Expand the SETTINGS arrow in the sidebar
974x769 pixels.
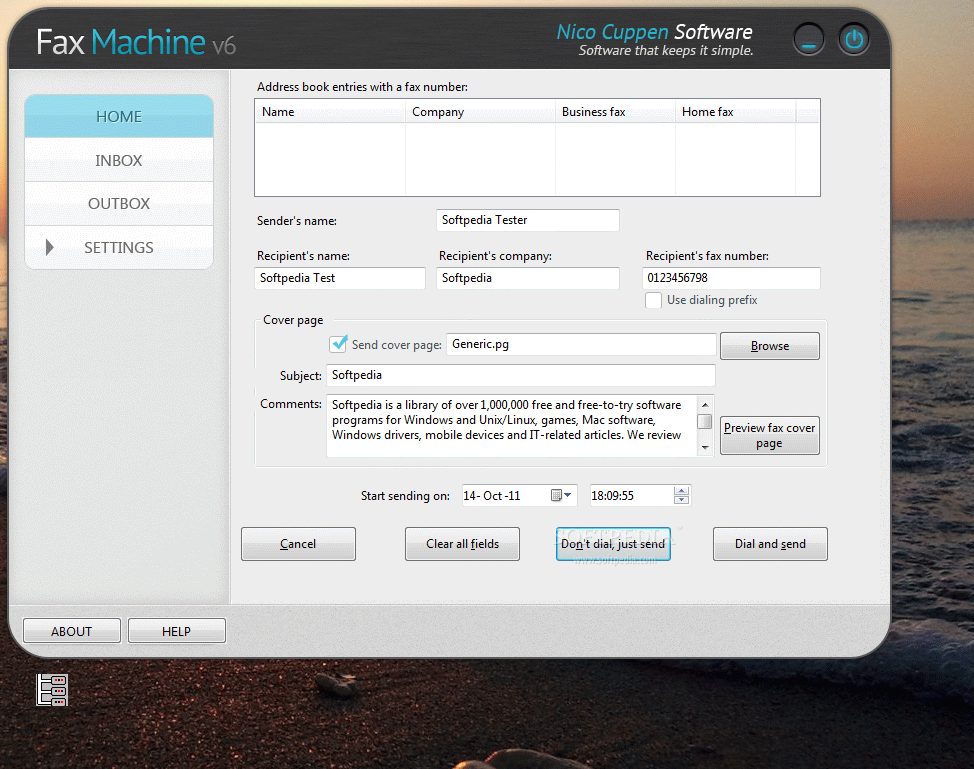50,247
